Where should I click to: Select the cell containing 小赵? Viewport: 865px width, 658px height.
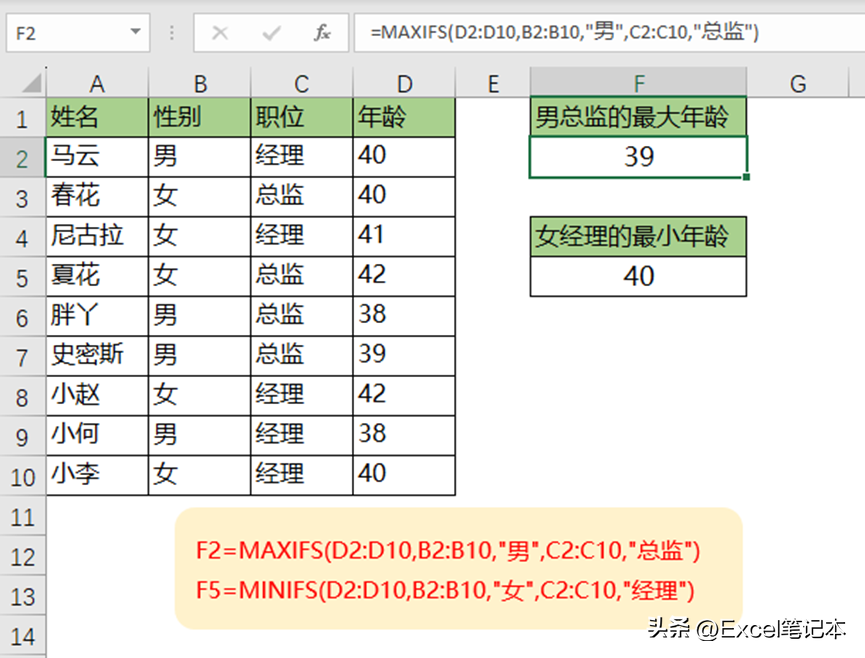tap(97, 395)
